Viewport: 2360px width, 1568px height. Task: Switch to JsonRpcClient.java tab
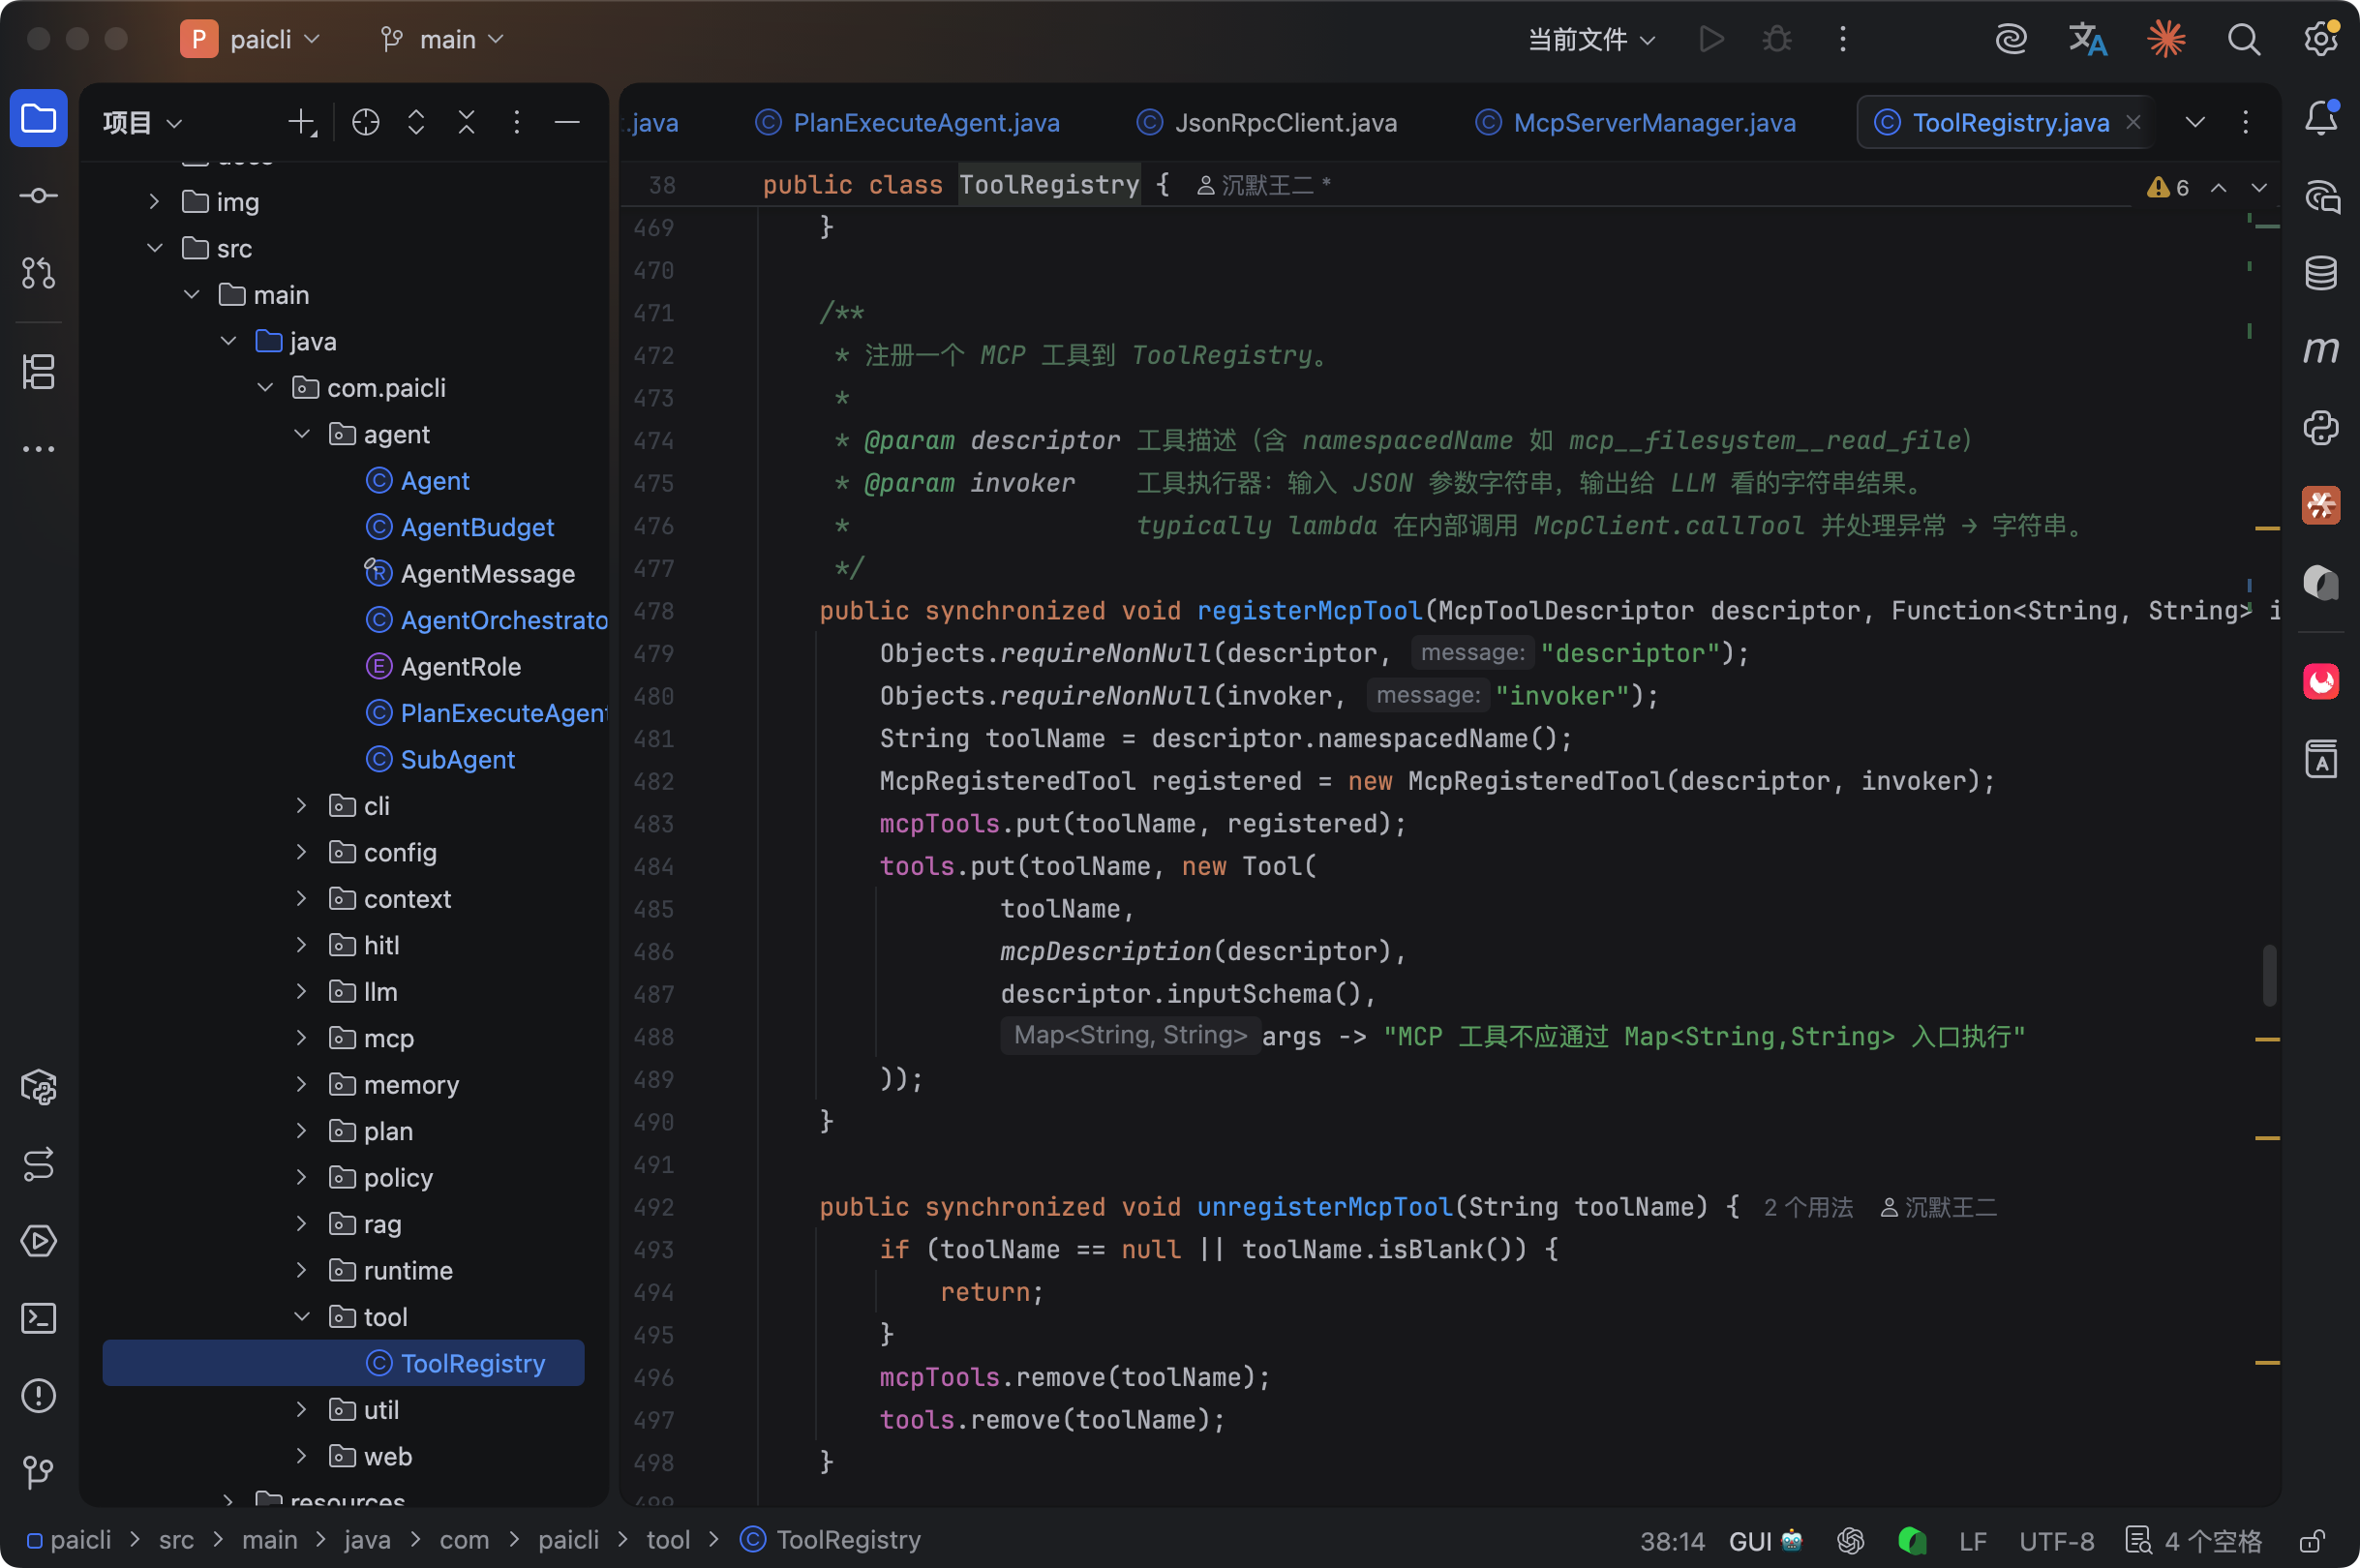click(x=1267, y=122)
